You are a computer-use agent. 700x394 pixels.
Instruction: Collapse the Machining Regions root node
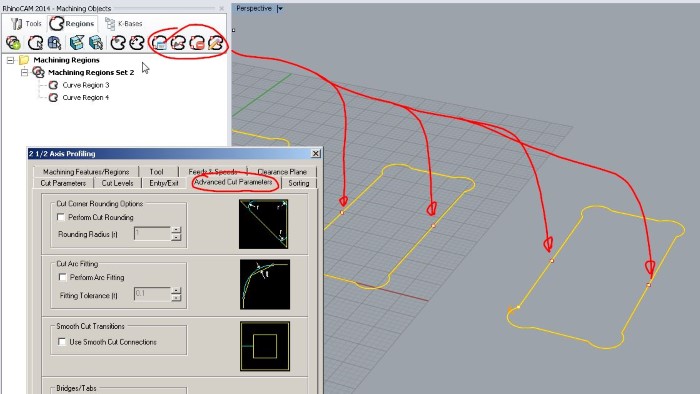(x=10, y=60)
